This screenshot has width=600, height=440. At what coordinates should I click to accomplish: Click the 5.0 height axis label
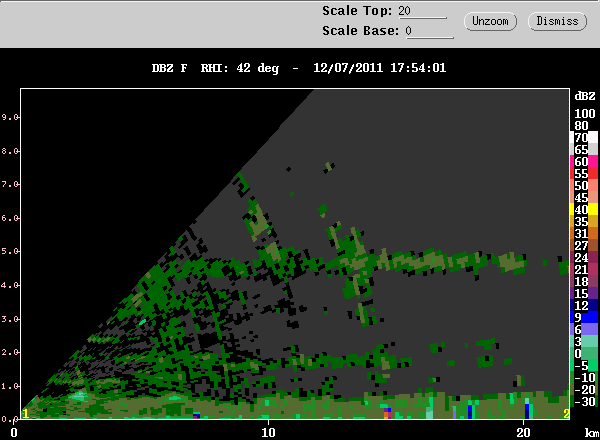(x=10, y=251)
